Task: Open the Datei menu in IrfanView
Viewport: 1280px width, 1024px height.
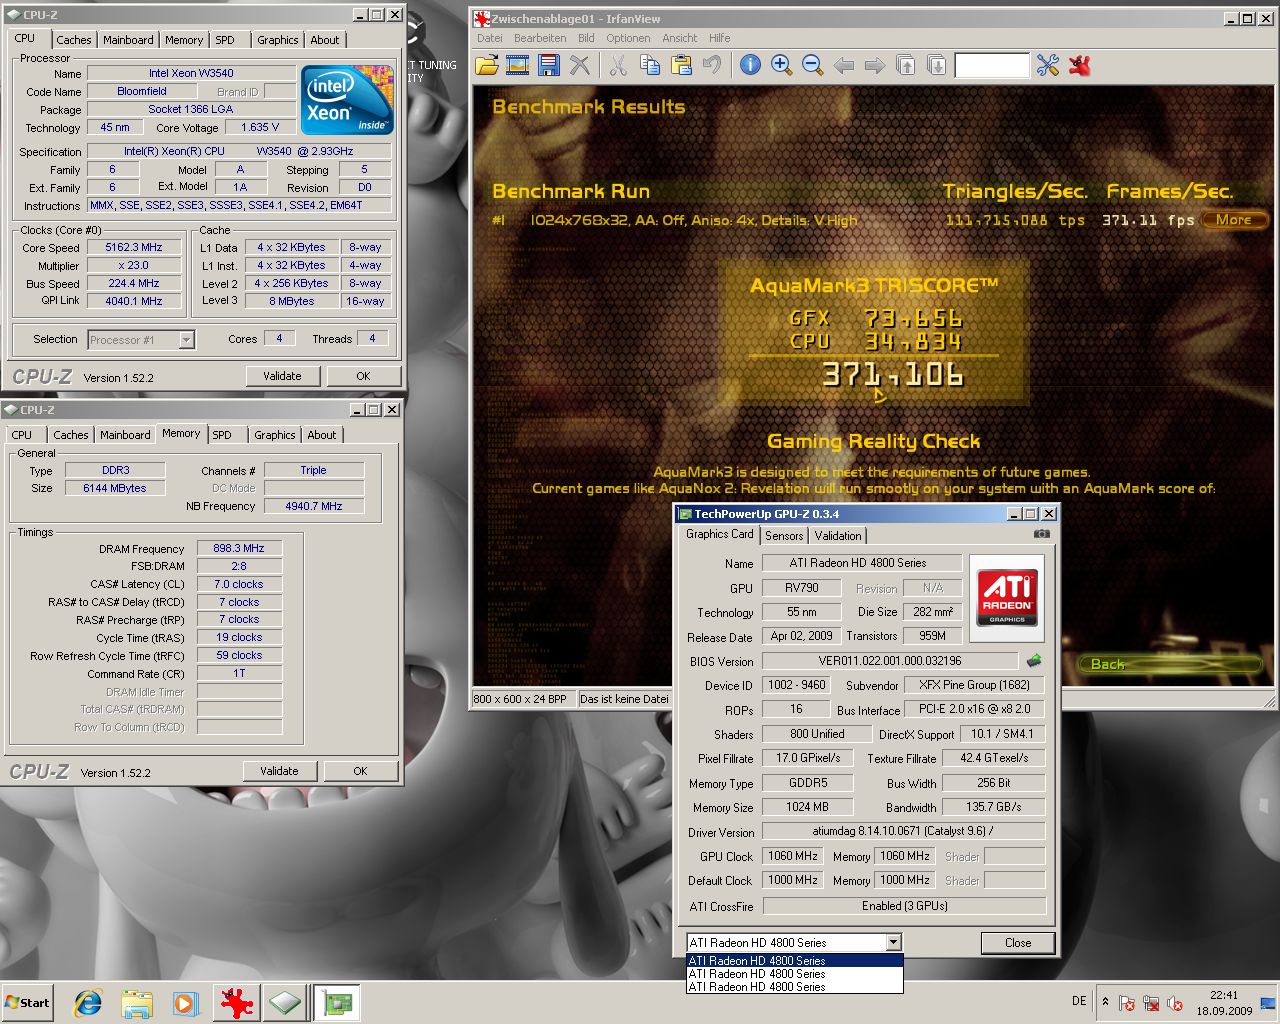Action: tap(490, 38)
